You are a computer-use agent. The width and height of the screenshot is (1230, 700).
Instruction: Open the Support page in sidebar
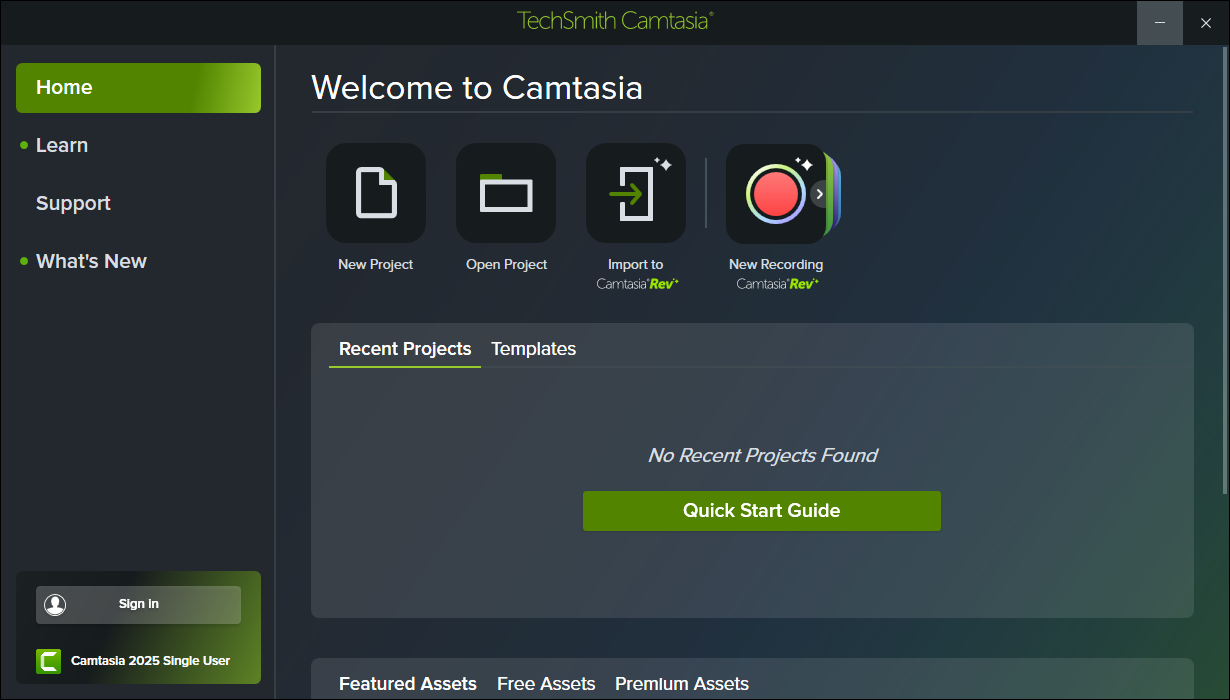tap(73, 204)
